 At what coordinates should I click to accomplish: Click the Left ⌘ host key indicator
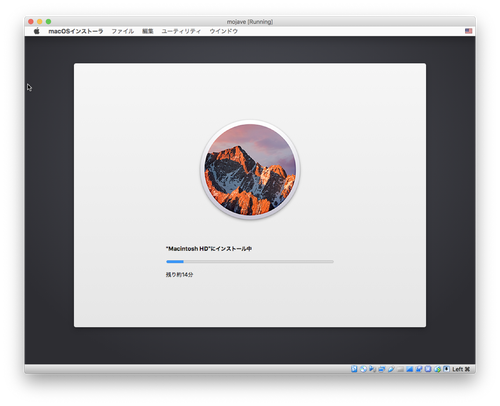[x=461, y=369]
